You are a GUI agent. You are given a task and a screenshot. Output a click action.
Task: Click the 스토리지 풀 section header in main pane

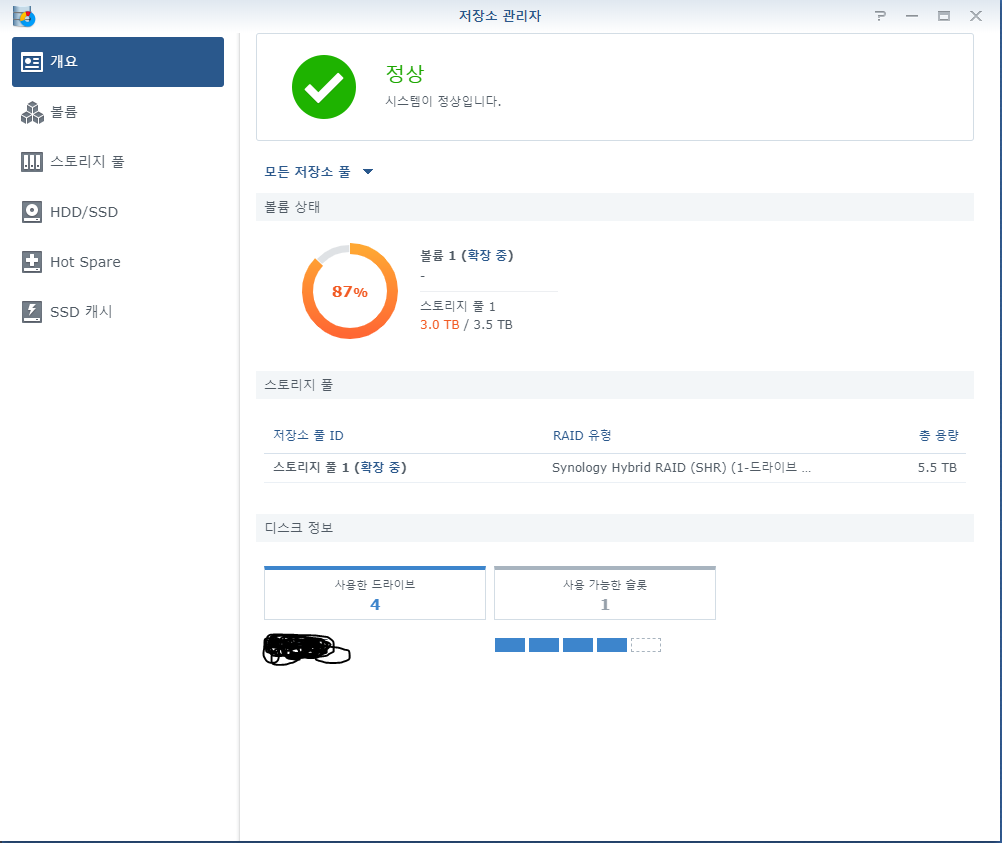click(615, 385)
